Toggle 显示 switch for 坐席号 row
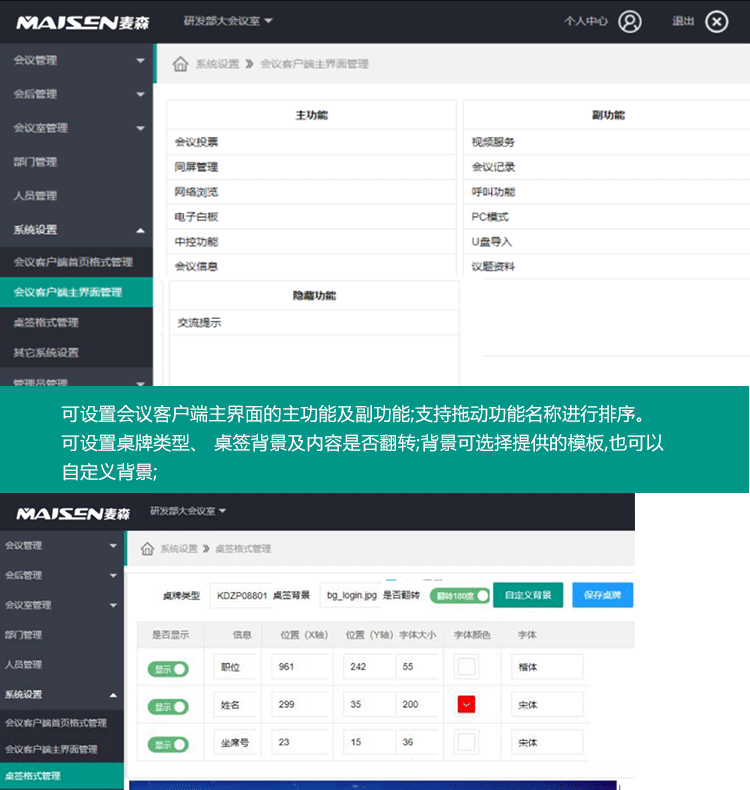 [x=168, y=744]
